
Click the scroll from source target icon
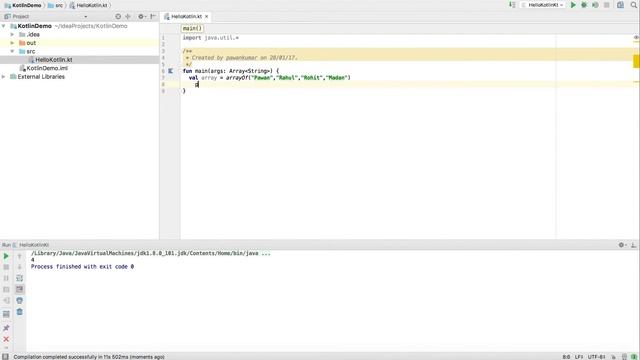tap(118, 16)
